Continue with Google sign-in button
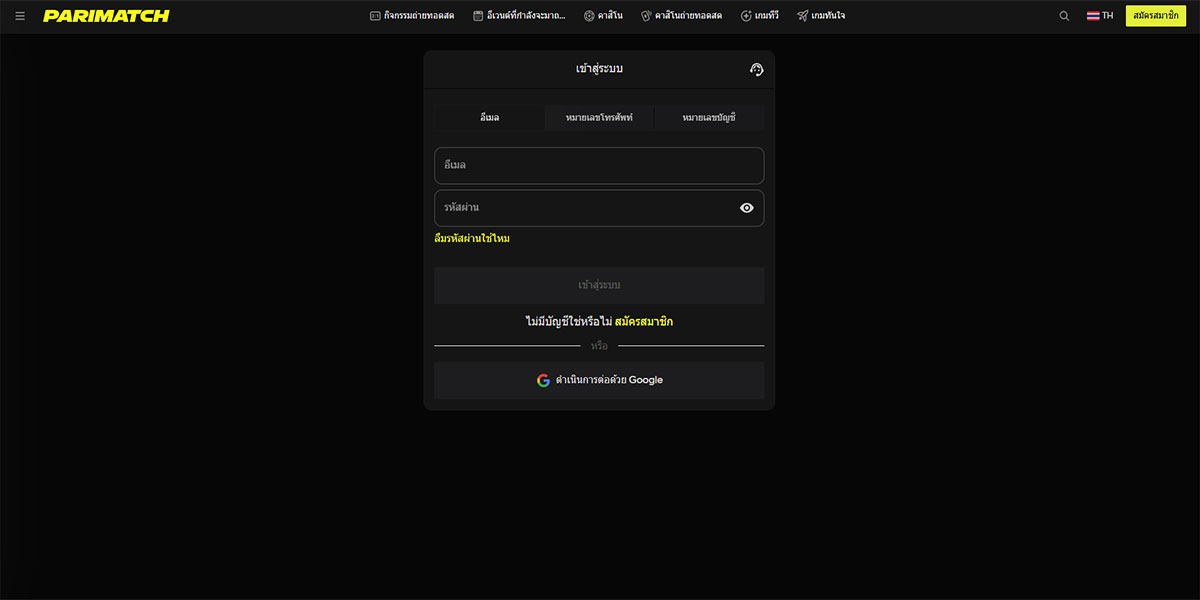 click(x=599, y=380)
